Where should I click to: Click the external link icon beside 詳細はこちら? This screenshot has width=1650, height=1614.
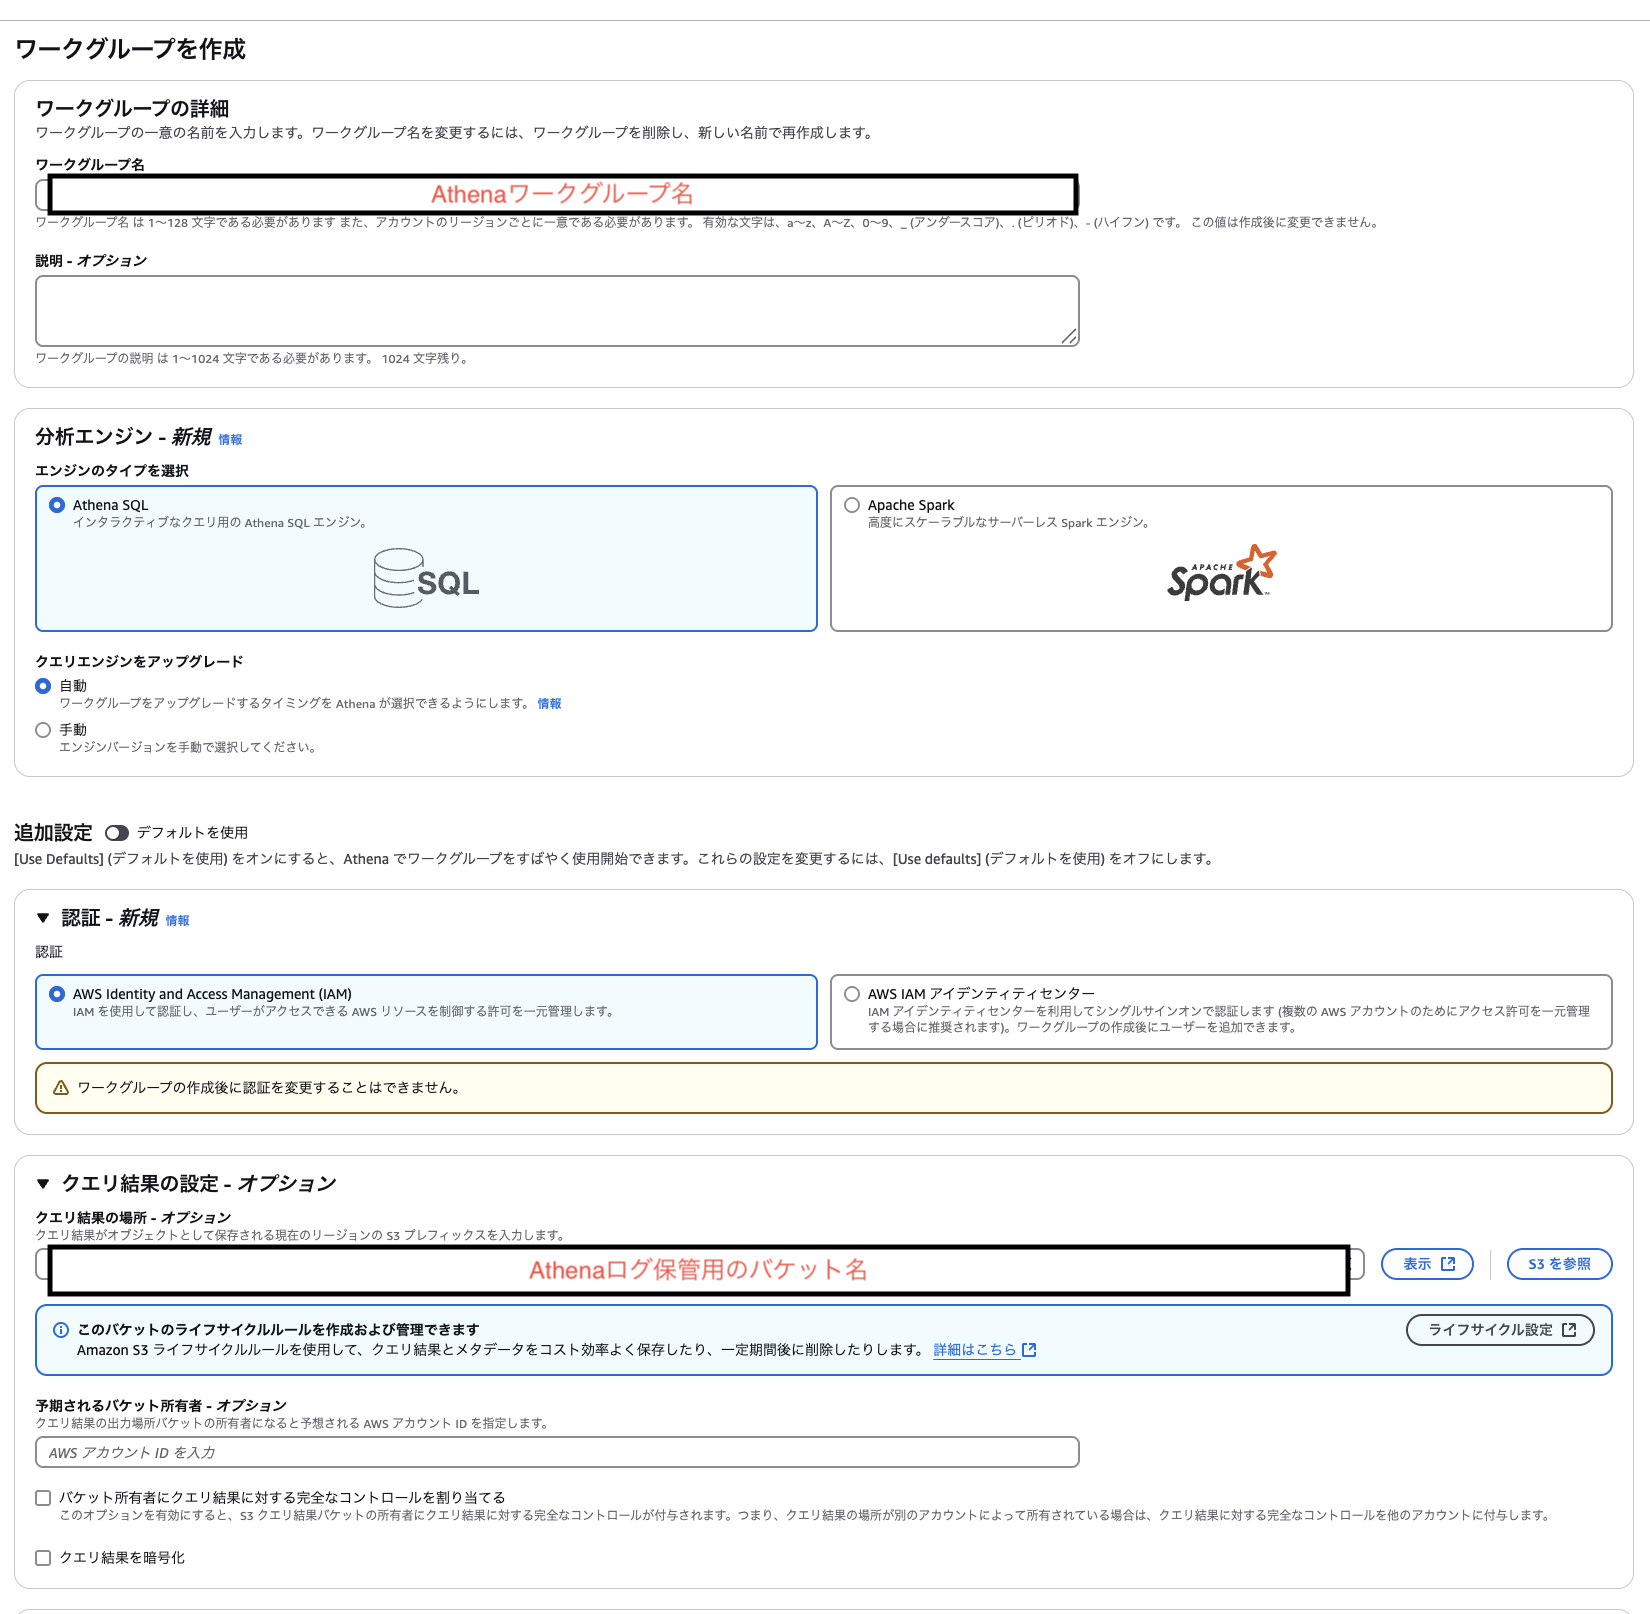[1029, 1350]
